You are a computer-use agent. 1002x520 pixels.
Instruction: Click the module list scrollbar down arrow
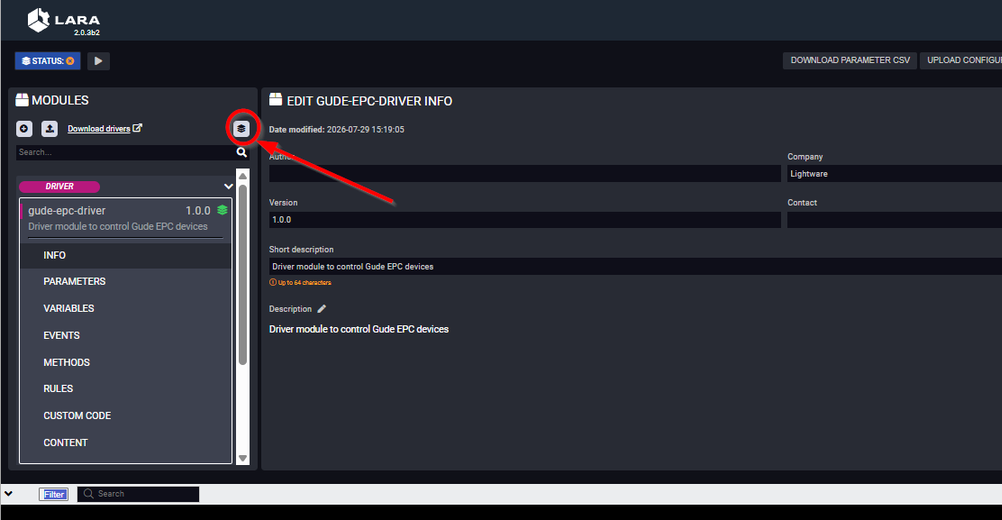(x=243, y=458)
